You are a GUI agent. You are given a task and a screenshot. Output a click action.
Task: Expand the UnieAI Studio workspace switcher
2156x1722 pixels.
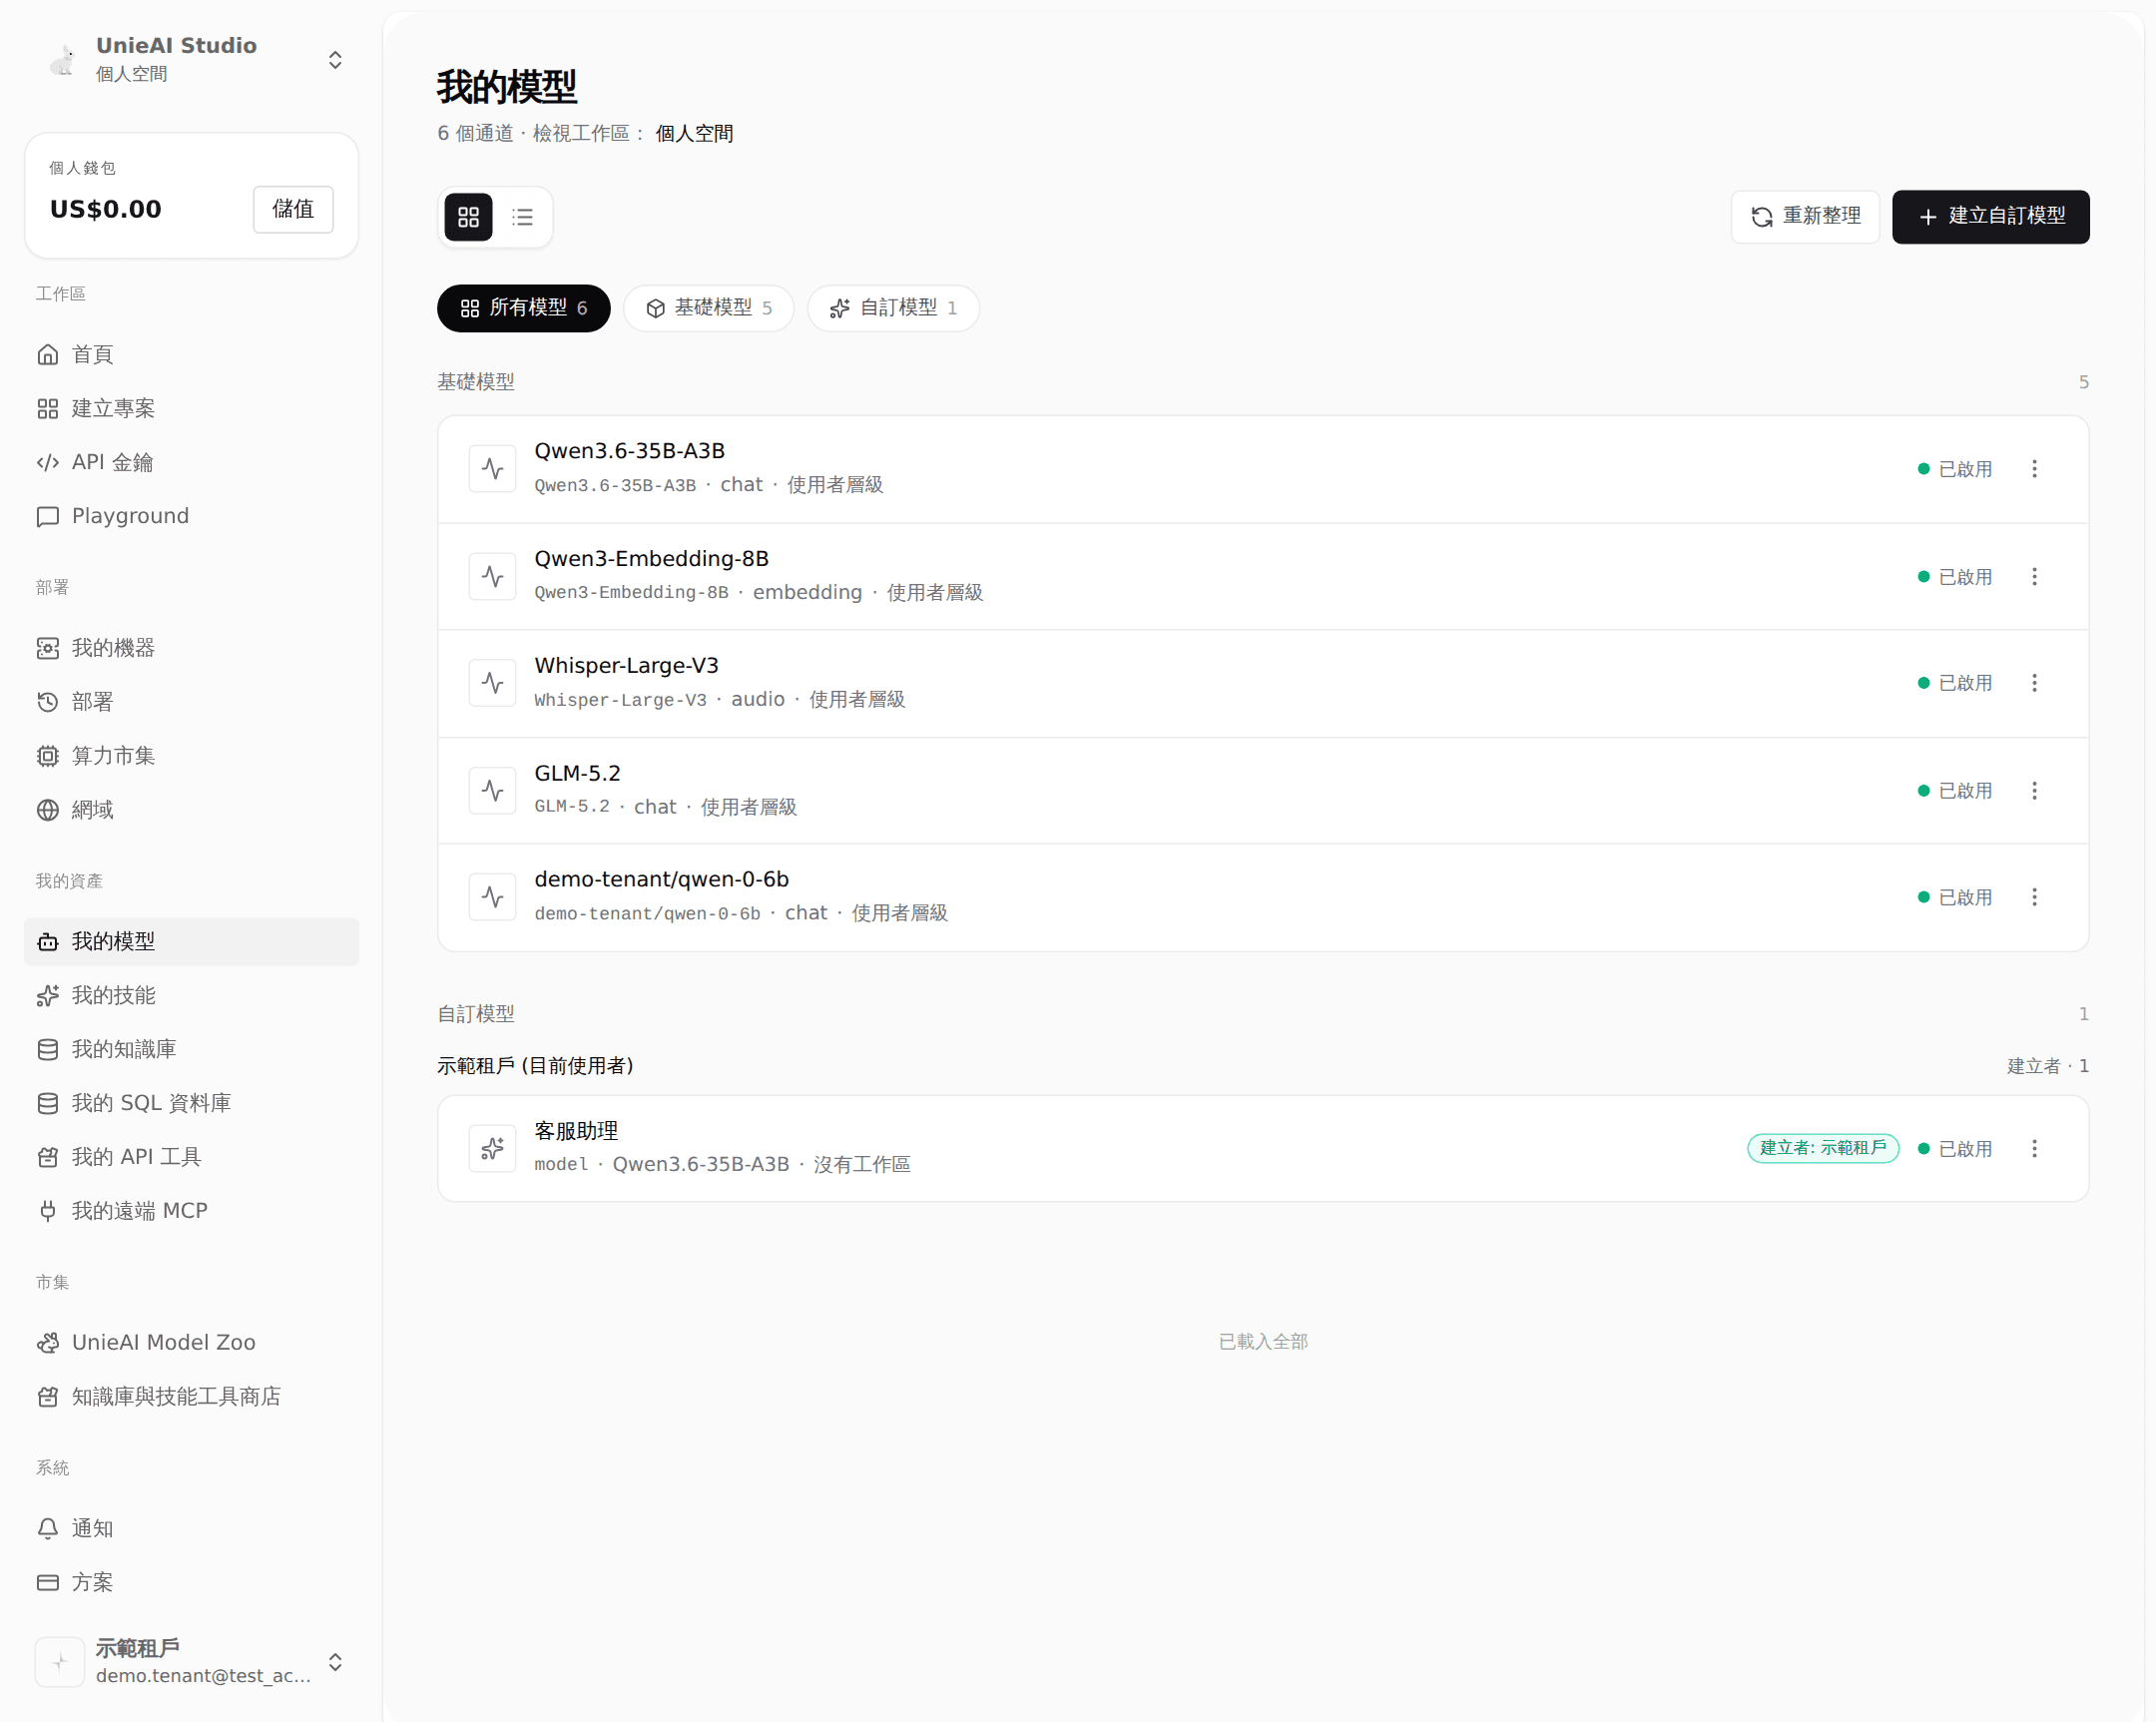tap(335, 60)
